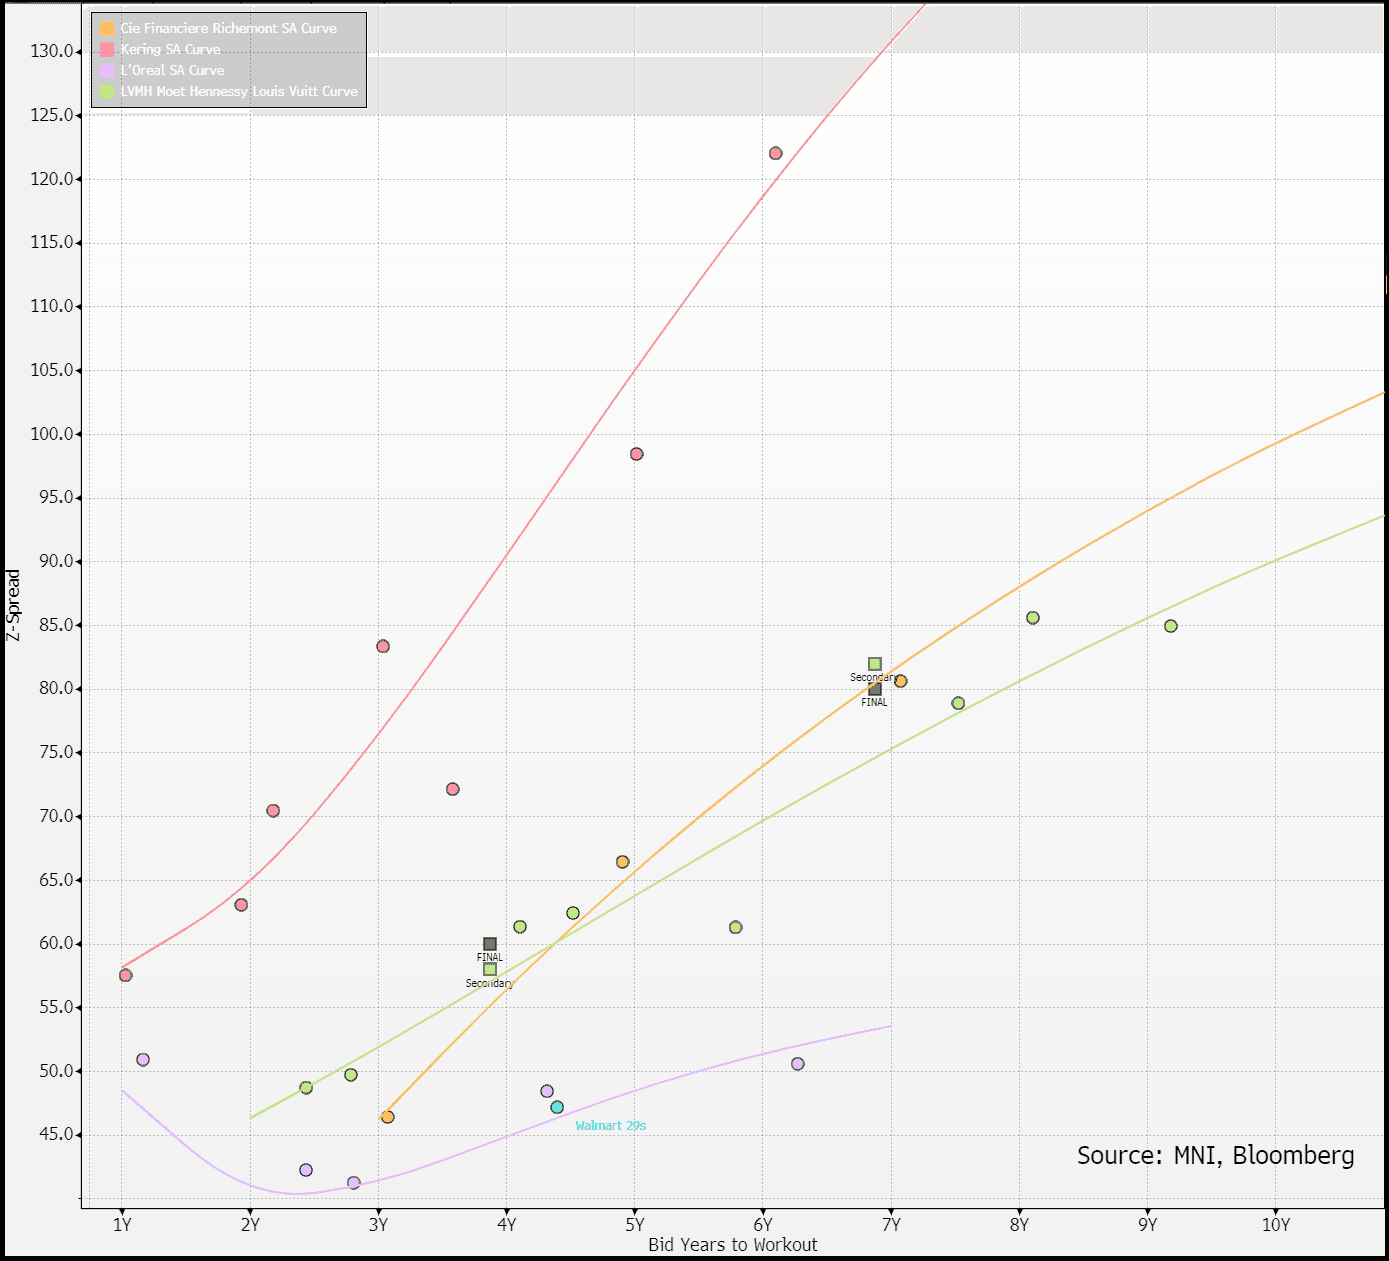Select the highest Kering data point near 122
The width and height of the screenshot is (1389, 1261).
point(775,153)
